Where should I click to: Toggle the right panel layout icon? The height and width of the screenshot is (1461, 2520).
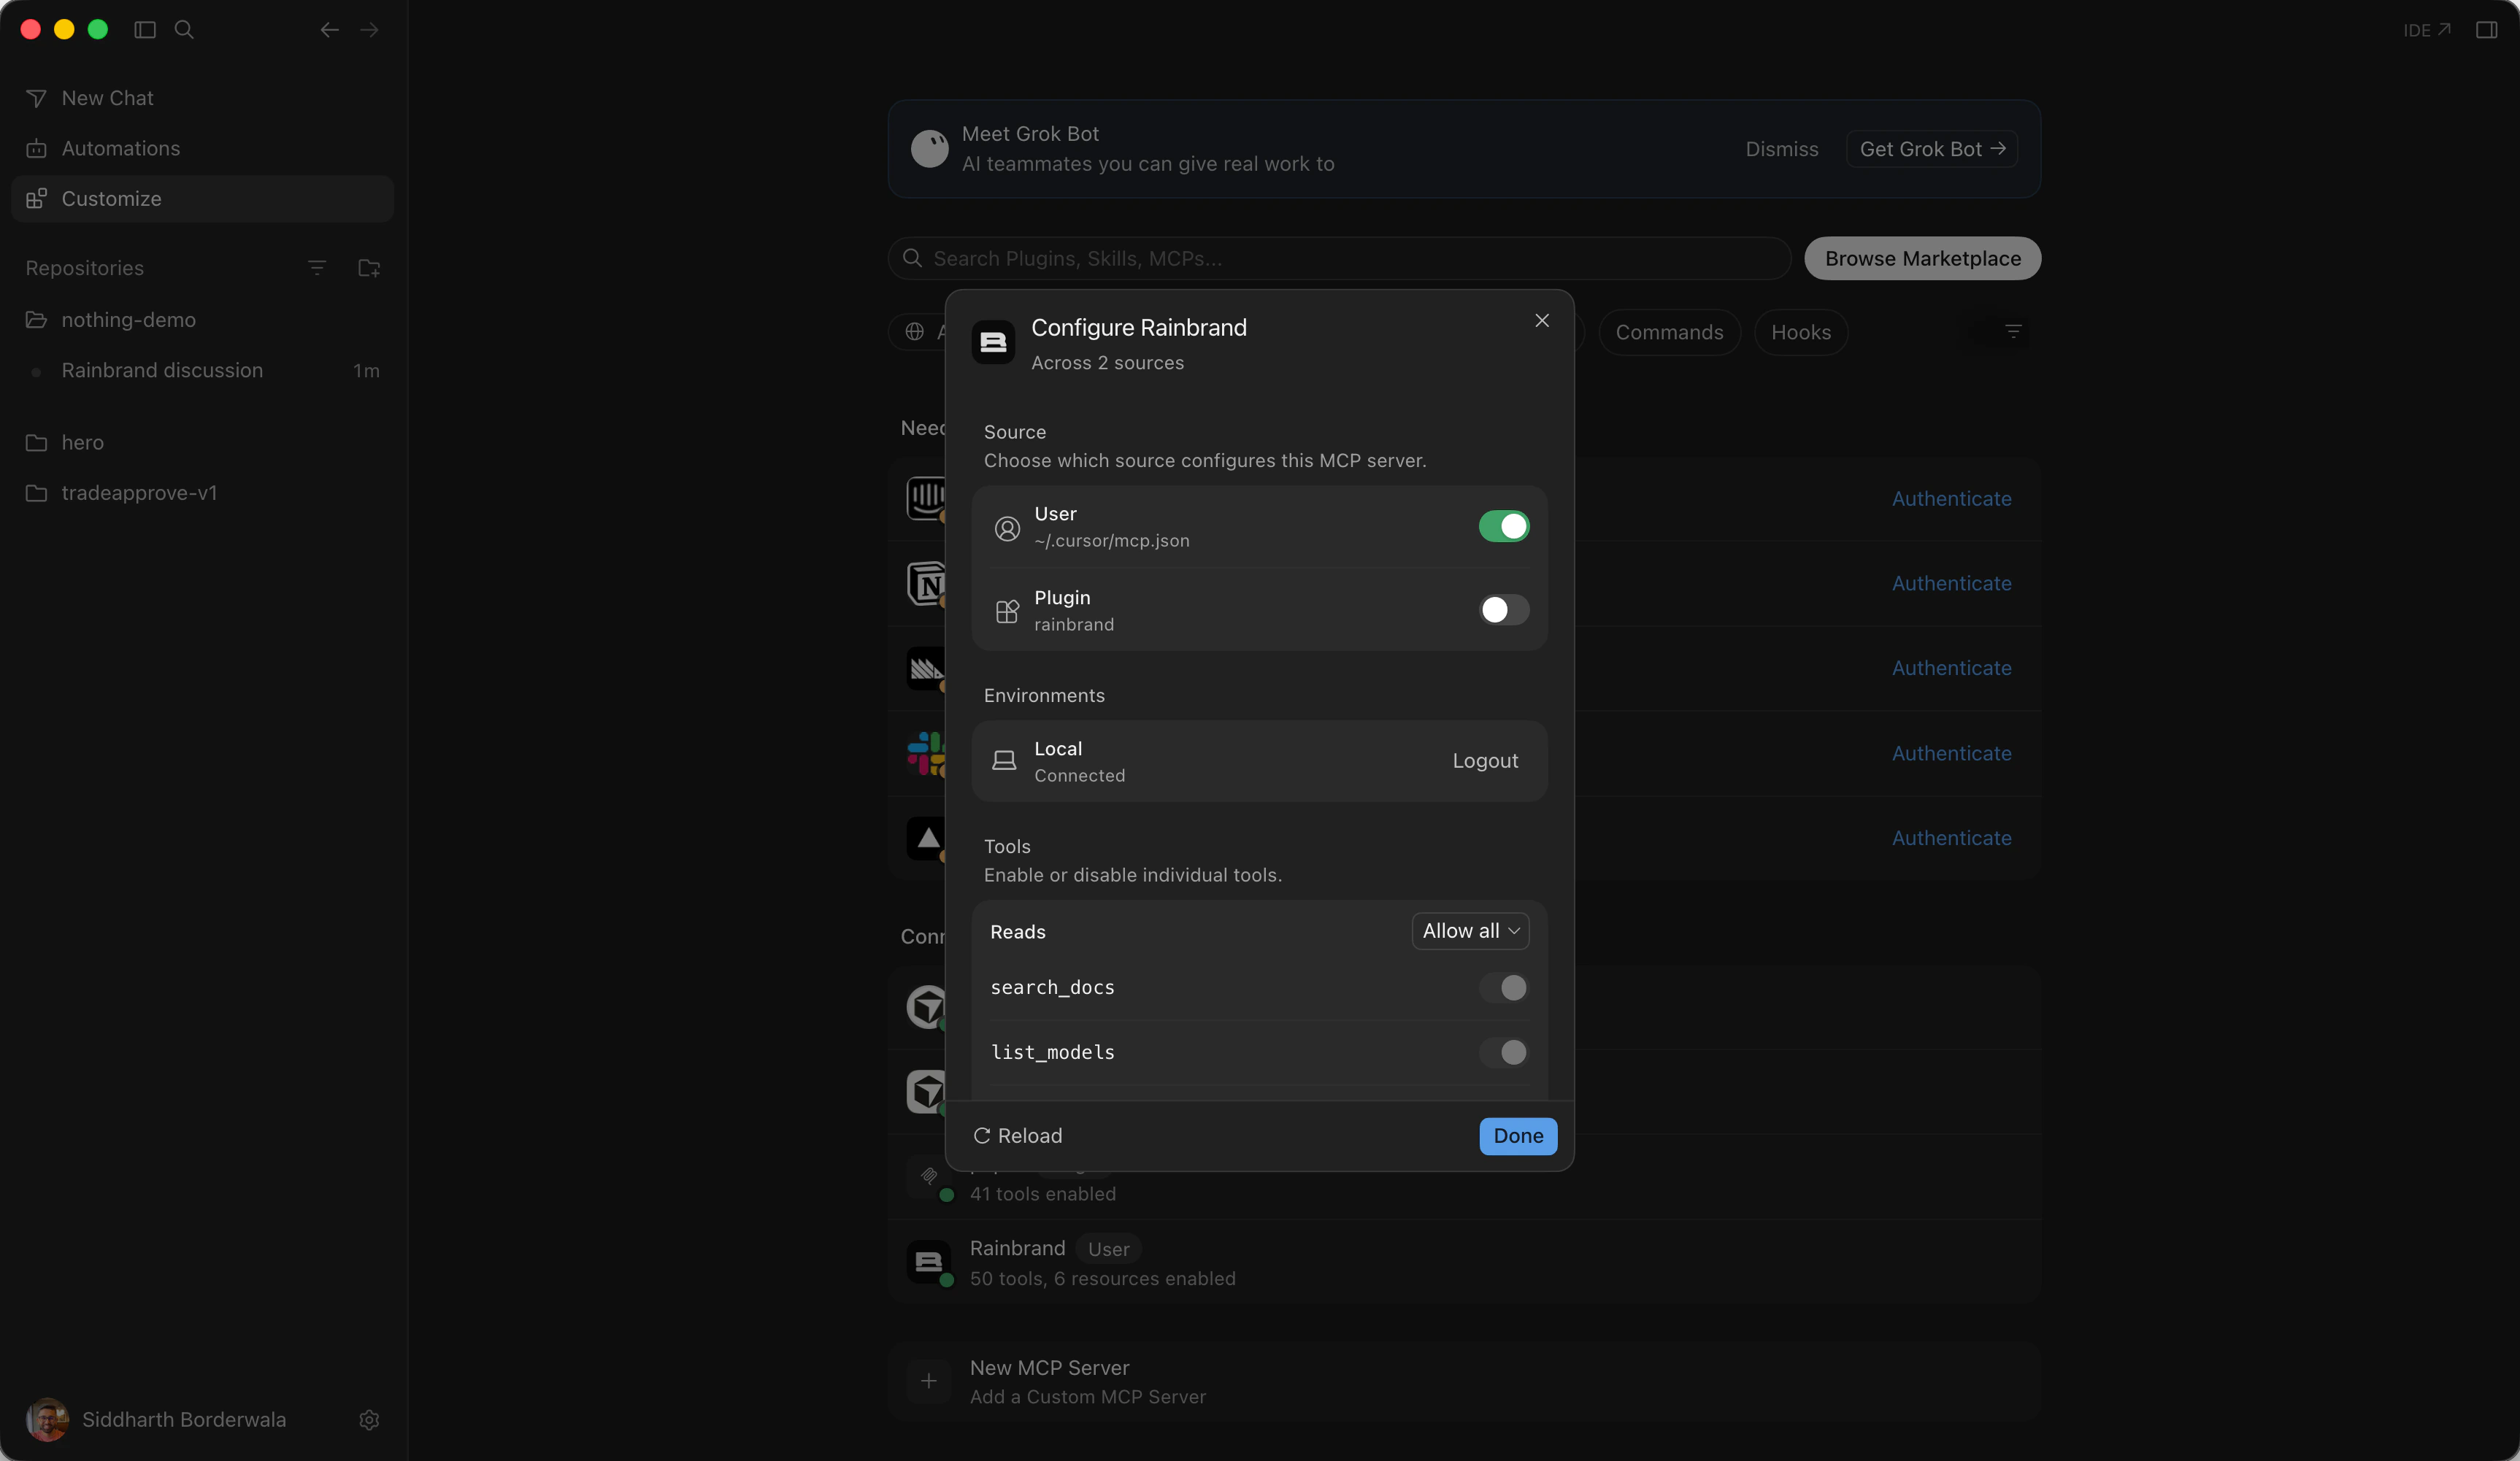point(2487,30)
